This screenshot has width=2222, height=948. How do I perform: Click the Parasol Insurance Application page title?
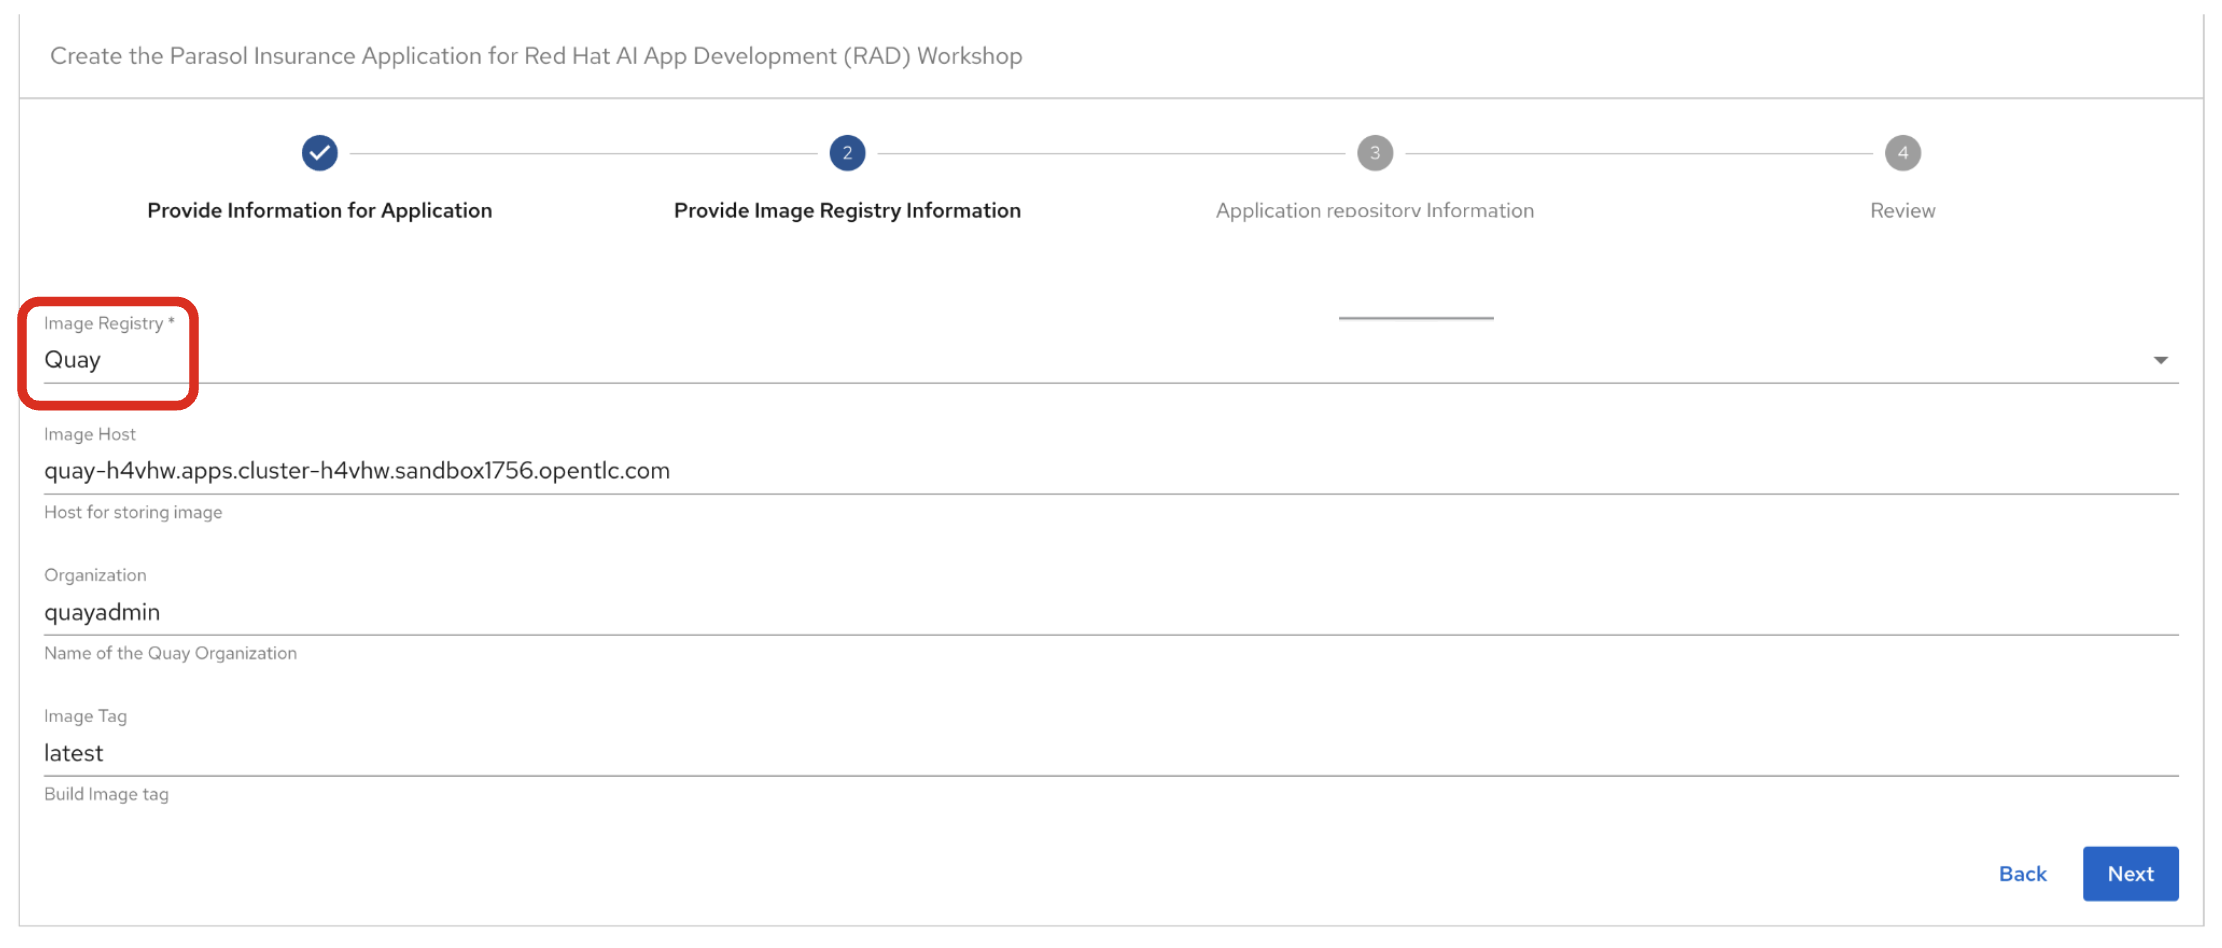pos(536,56)
